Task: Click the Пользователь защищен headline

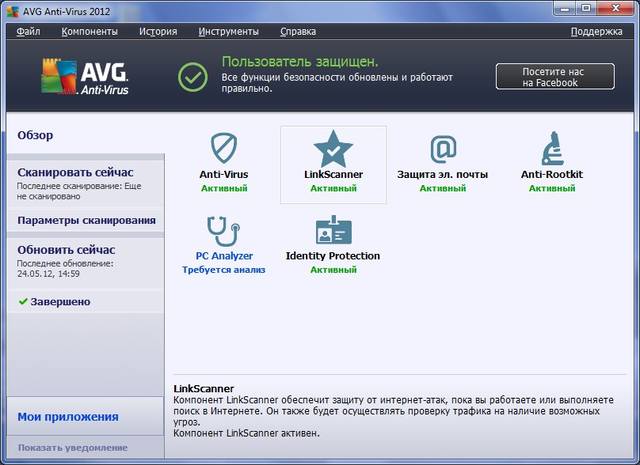Action: click(x=300, y=62)
